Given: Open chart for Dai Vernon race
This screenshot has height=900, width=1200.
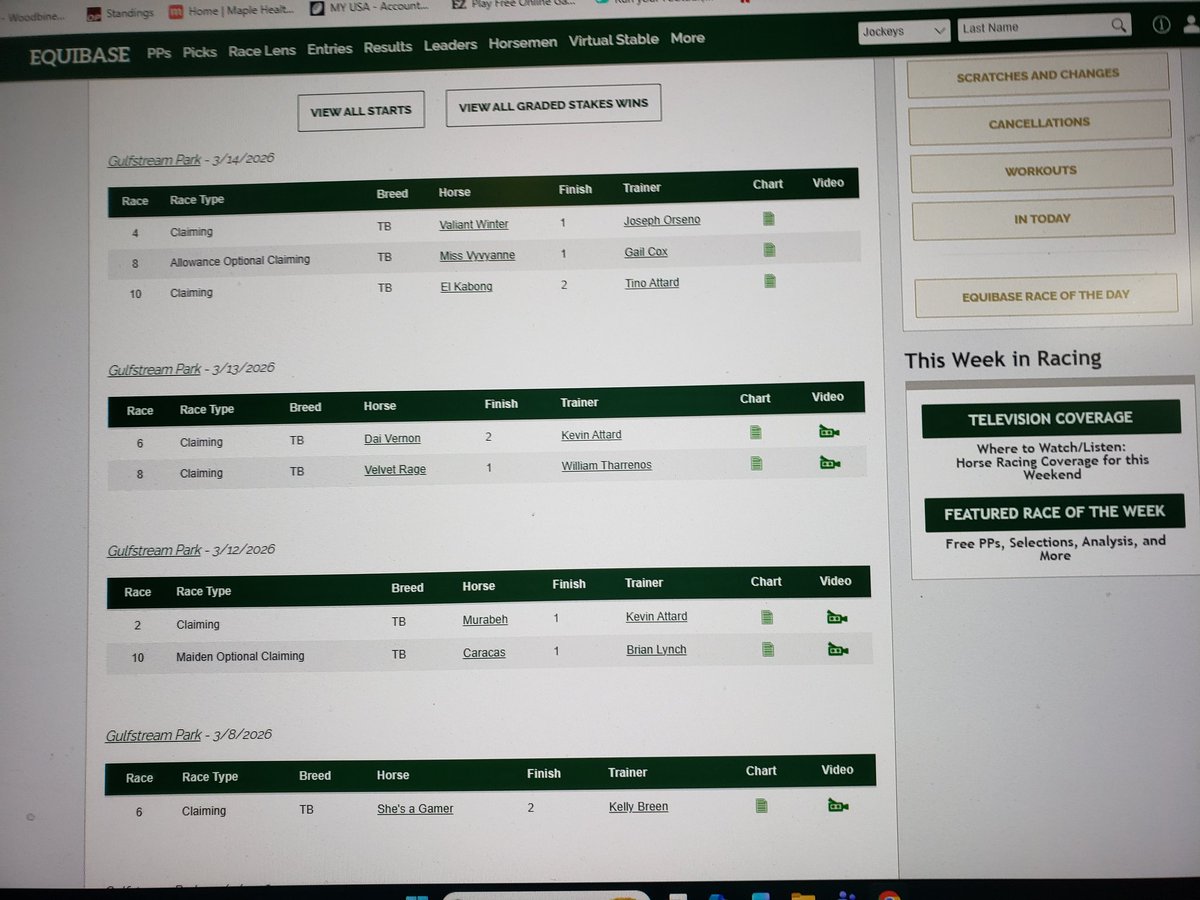Looking at the screenshot, I should click(756, 433).
